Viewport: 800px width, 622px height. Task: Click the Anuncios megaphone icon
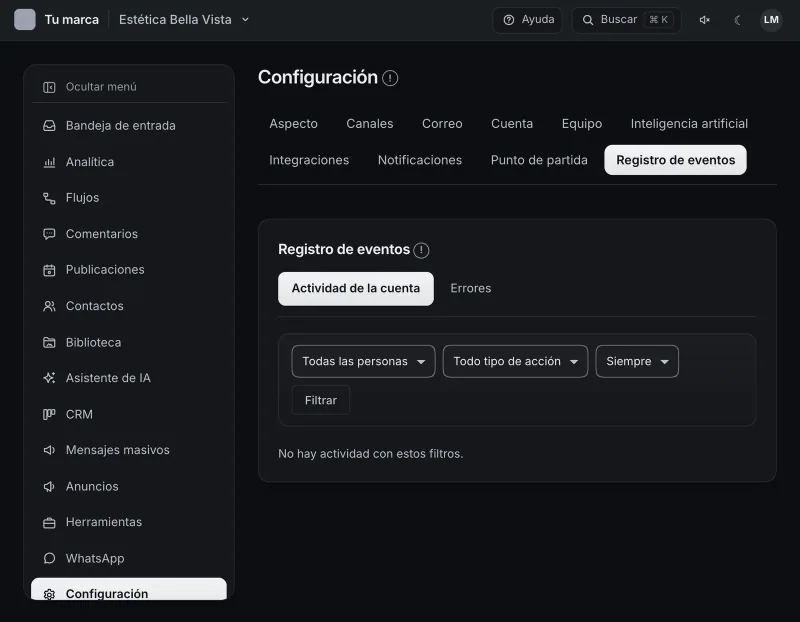[x=49, y=487]
